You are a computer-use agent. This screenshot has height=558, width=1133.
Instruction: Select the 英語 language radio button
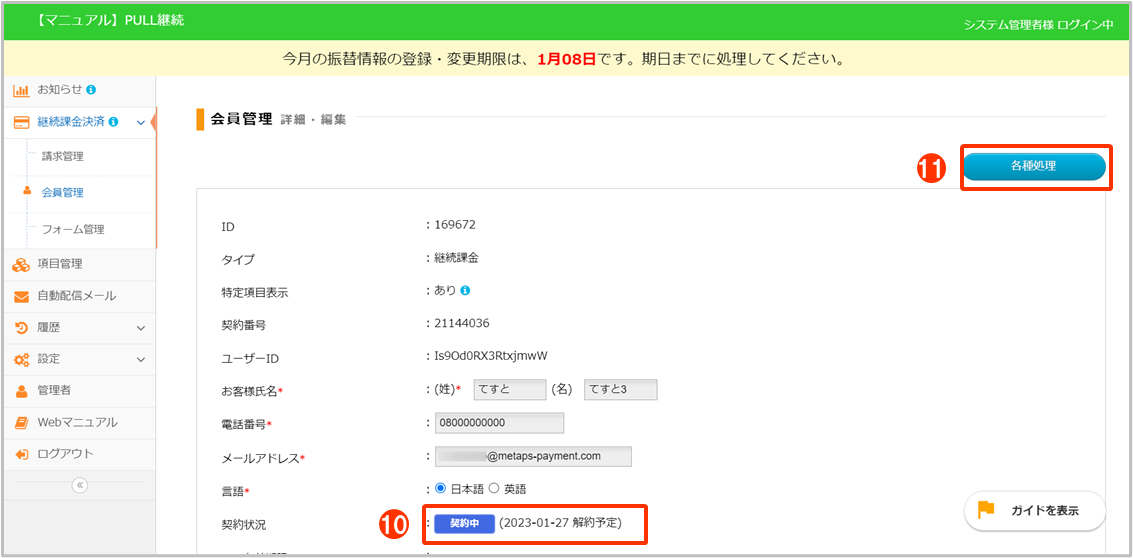[494, 489]
